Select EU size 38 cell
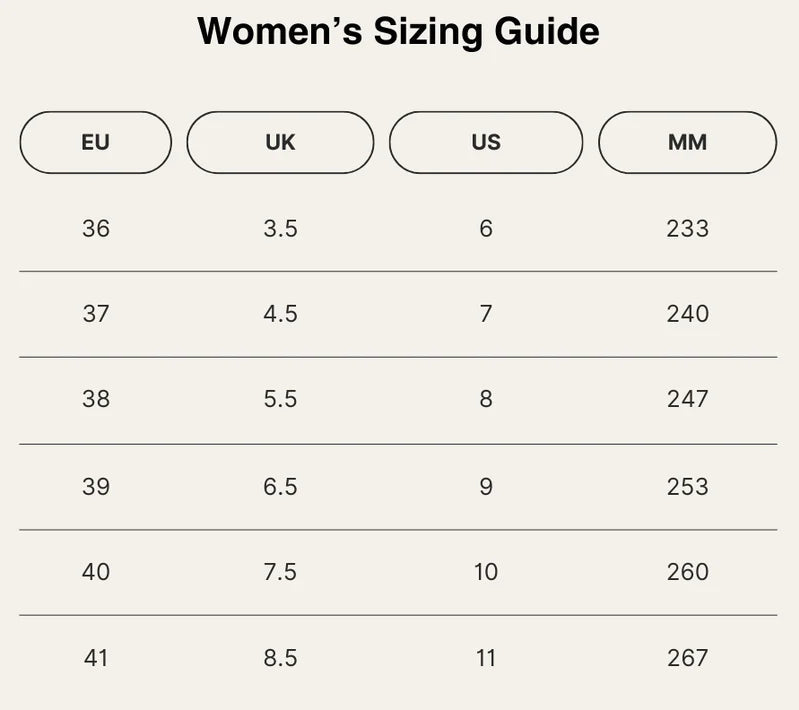 pos(96,399)
